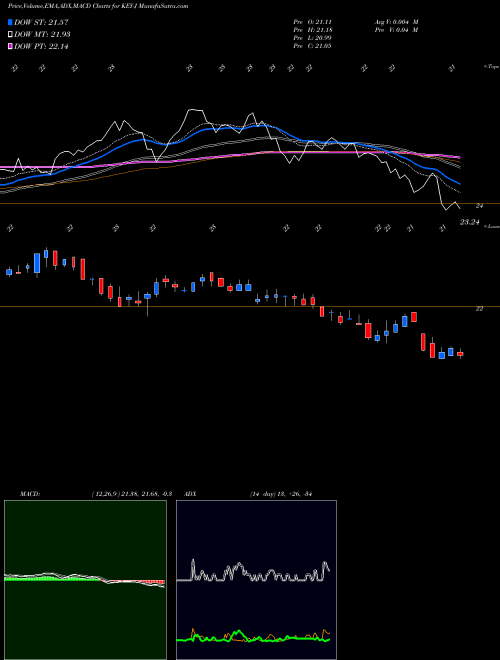Click the 24 price level label

point(479,206)
